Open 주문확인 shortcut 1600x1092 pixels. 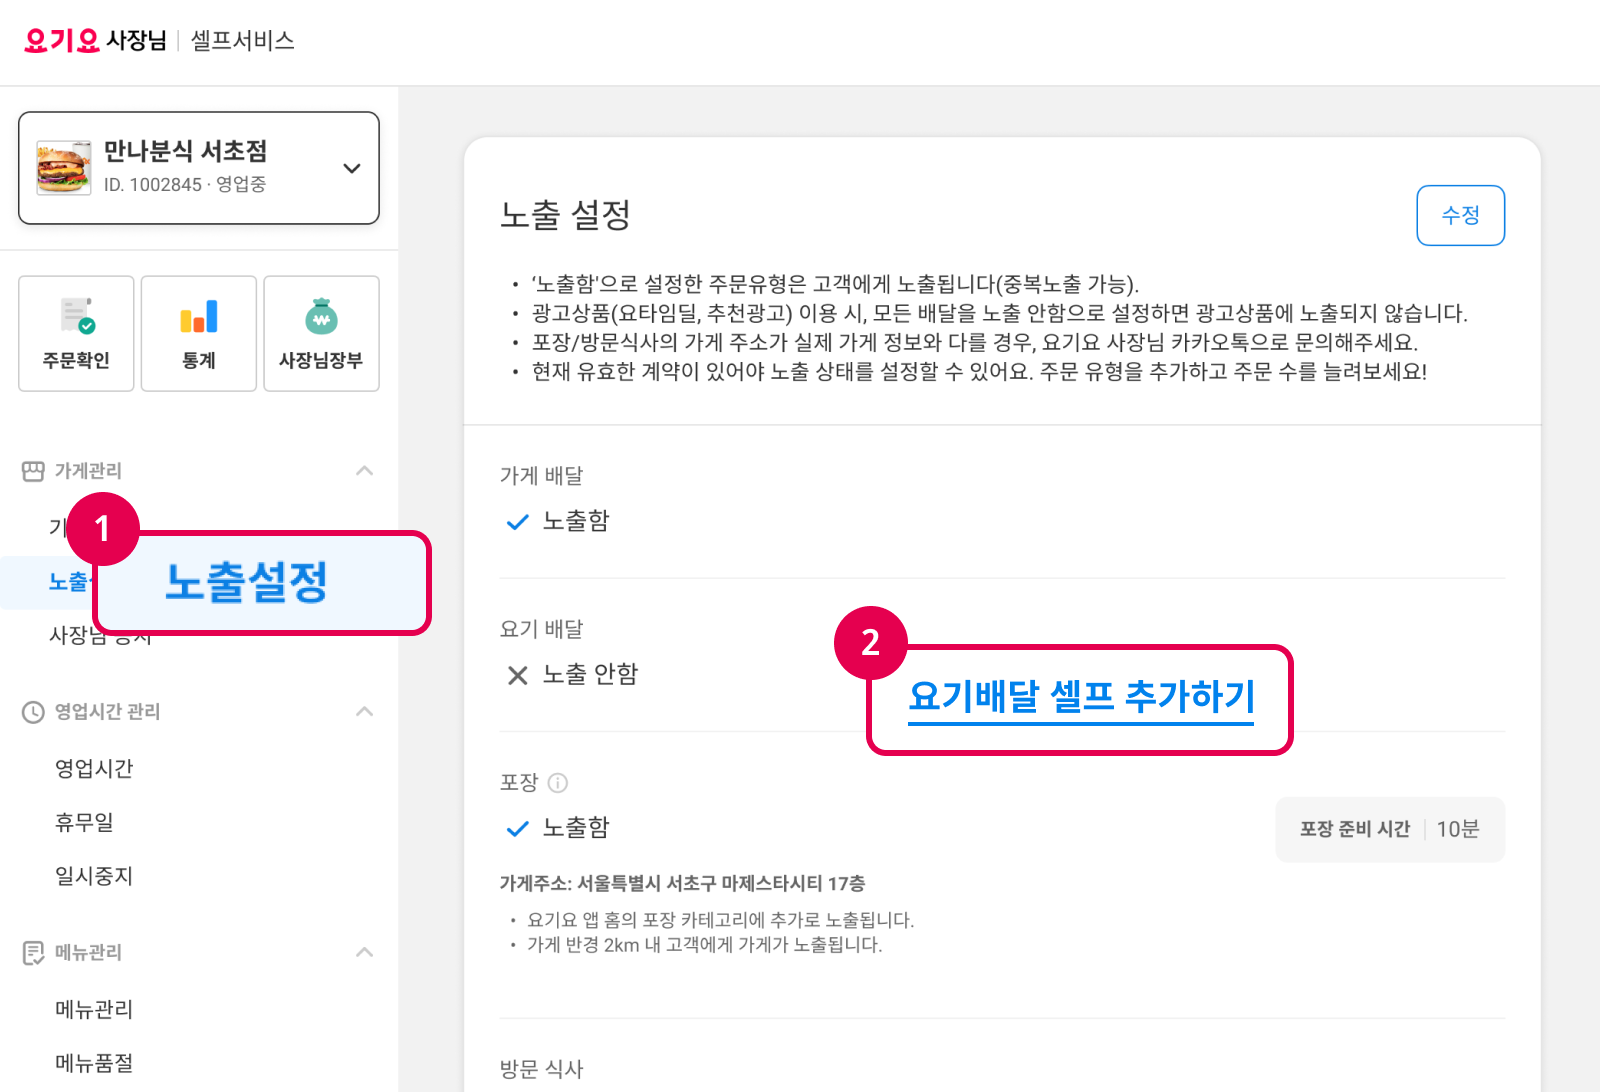[76, 333]
